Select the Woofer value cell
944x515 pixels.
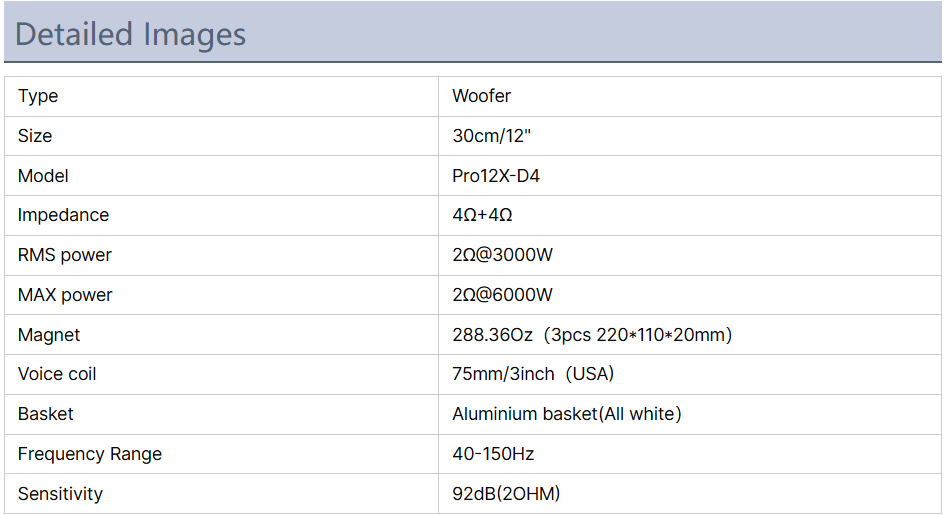pos(481,96)
